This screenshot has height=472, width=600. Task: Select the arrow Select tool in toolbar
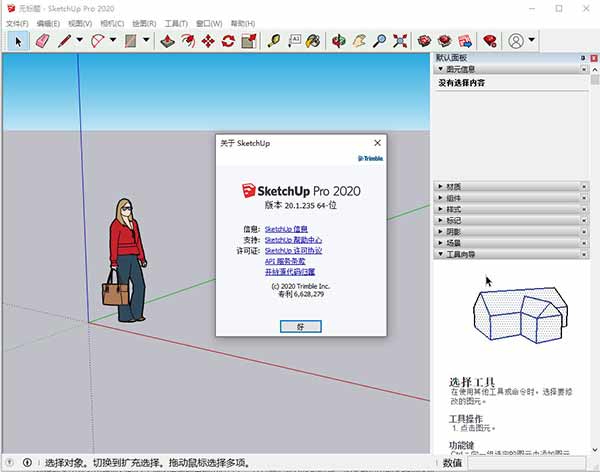tap(17, 41)
